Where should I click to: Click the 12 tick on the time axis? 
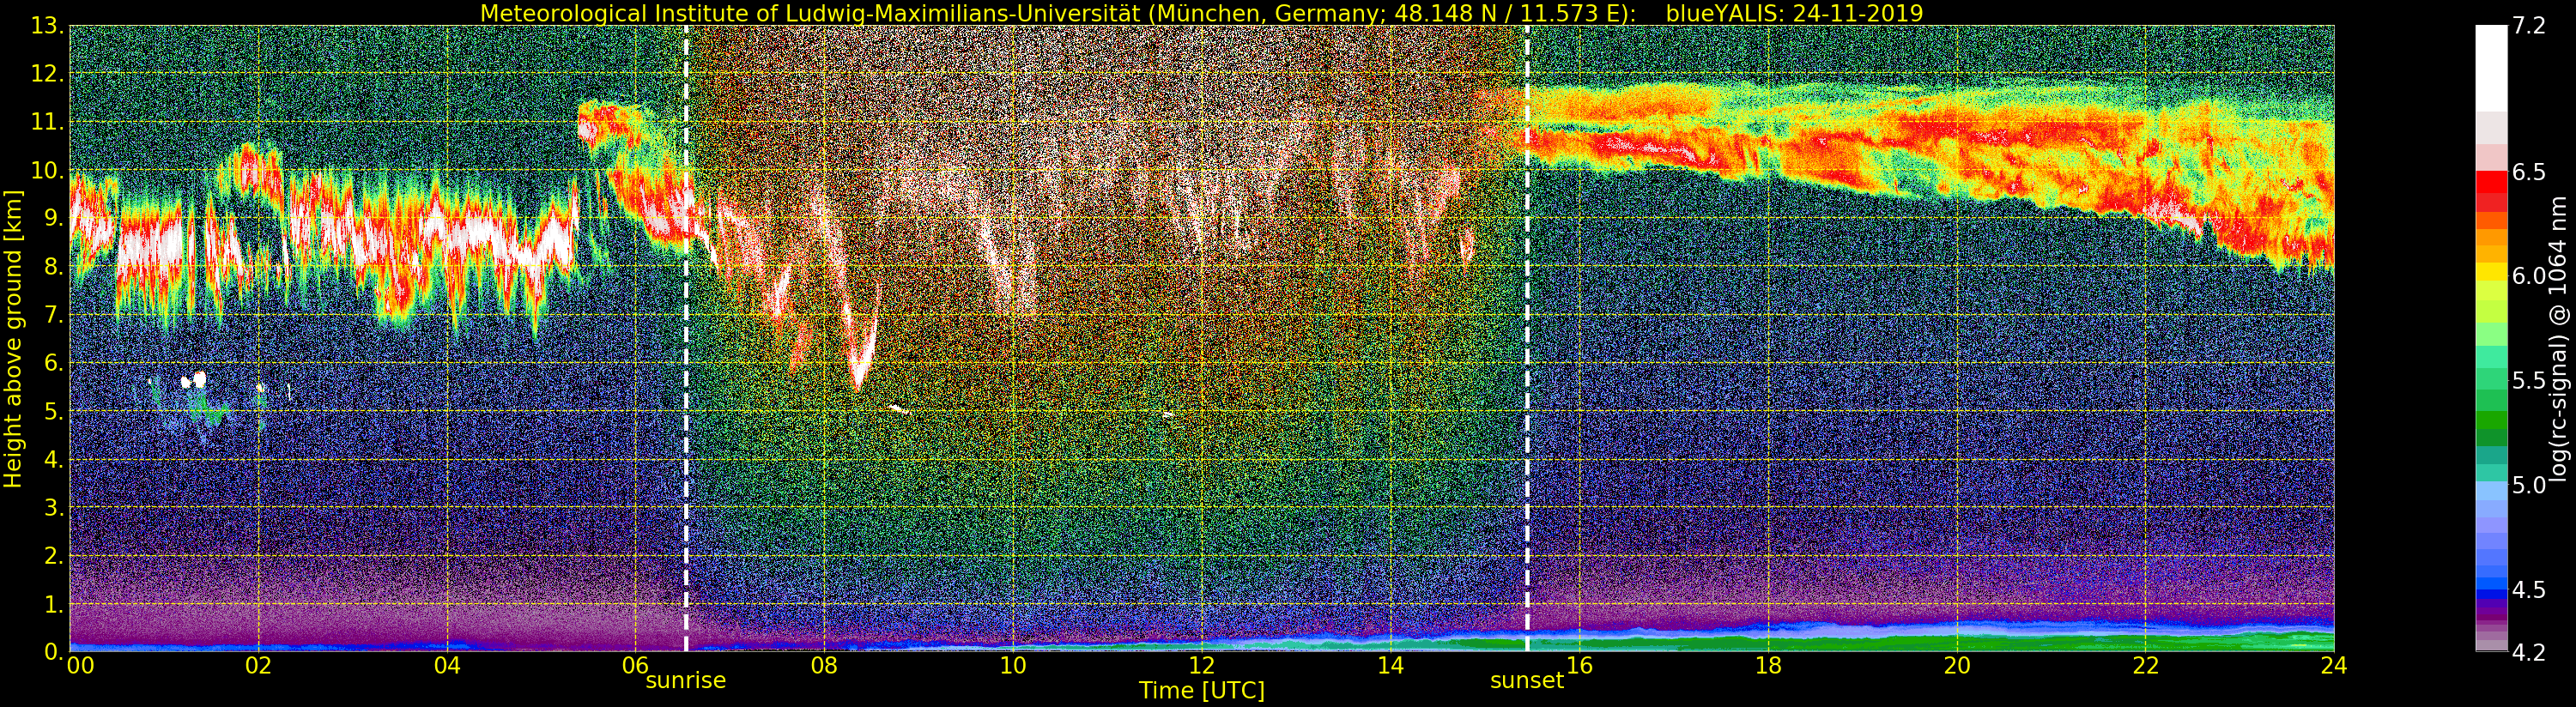[1201, 666]
